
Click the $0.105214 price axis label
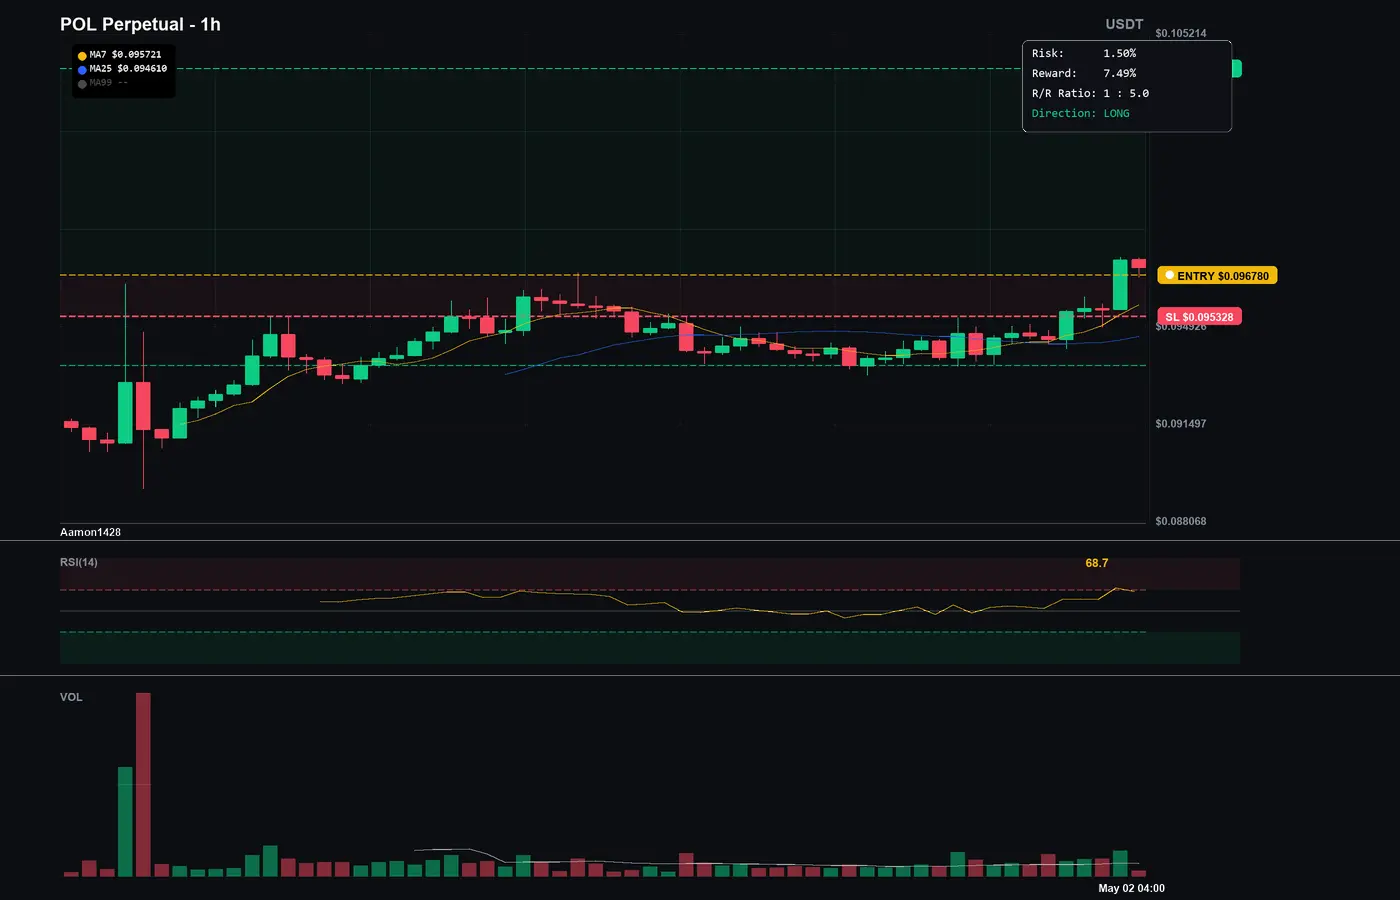[1181, 33]
